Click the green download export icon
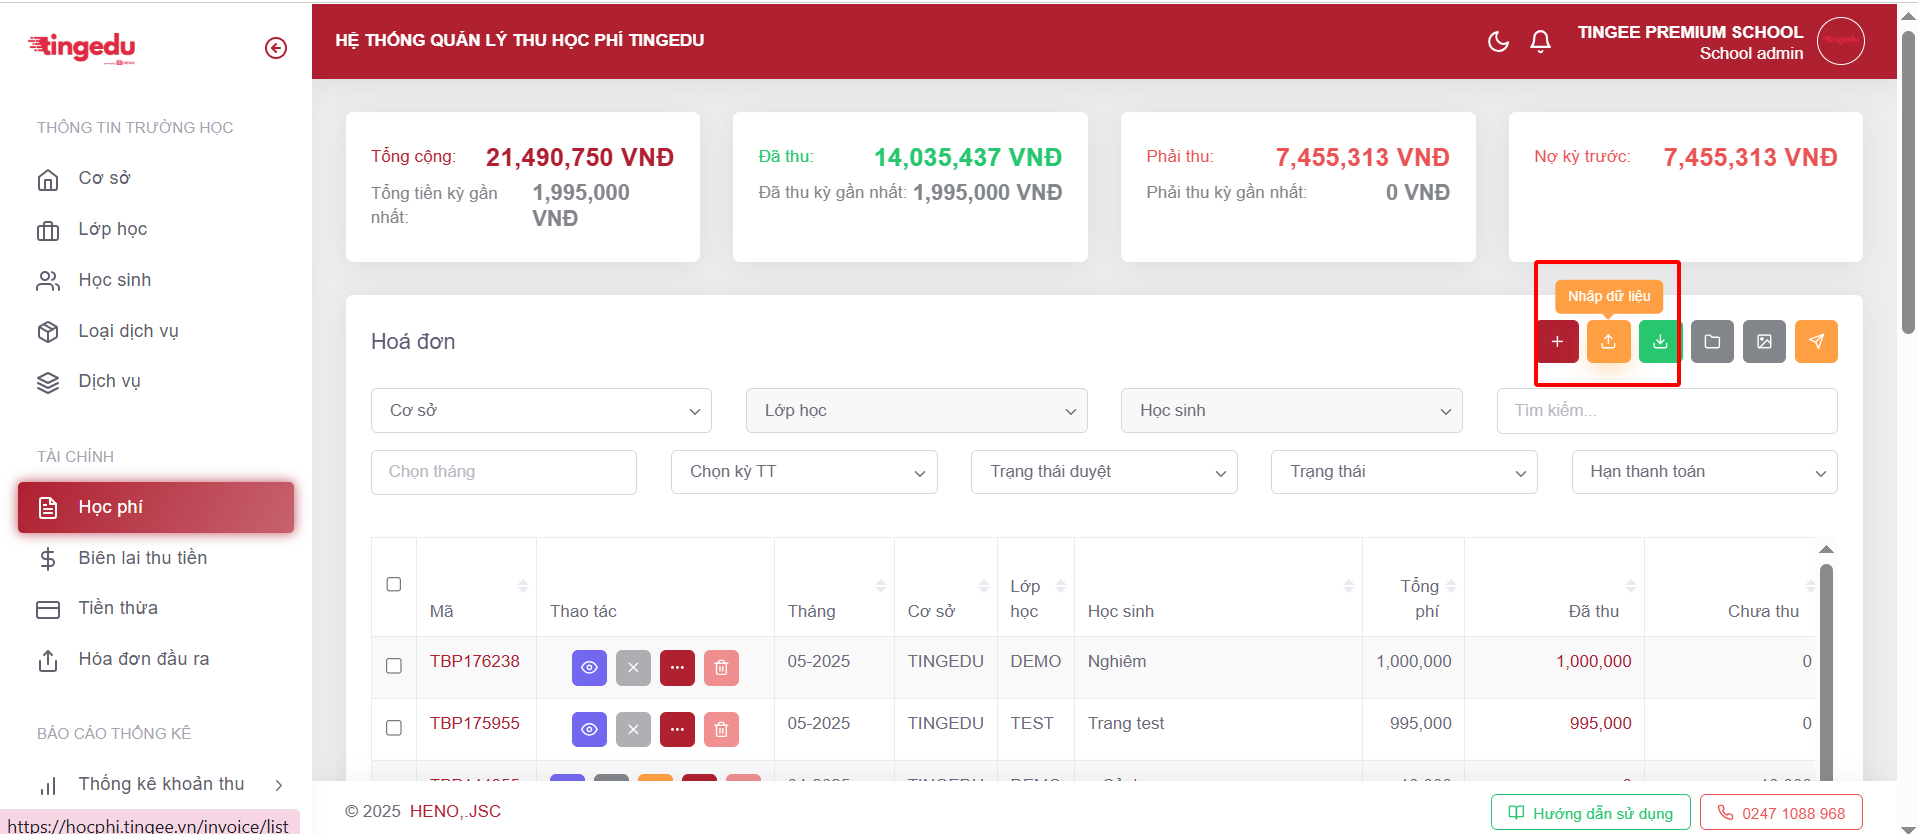The height and width of the screenshot is (834, 1918). tap(1660, 342)
